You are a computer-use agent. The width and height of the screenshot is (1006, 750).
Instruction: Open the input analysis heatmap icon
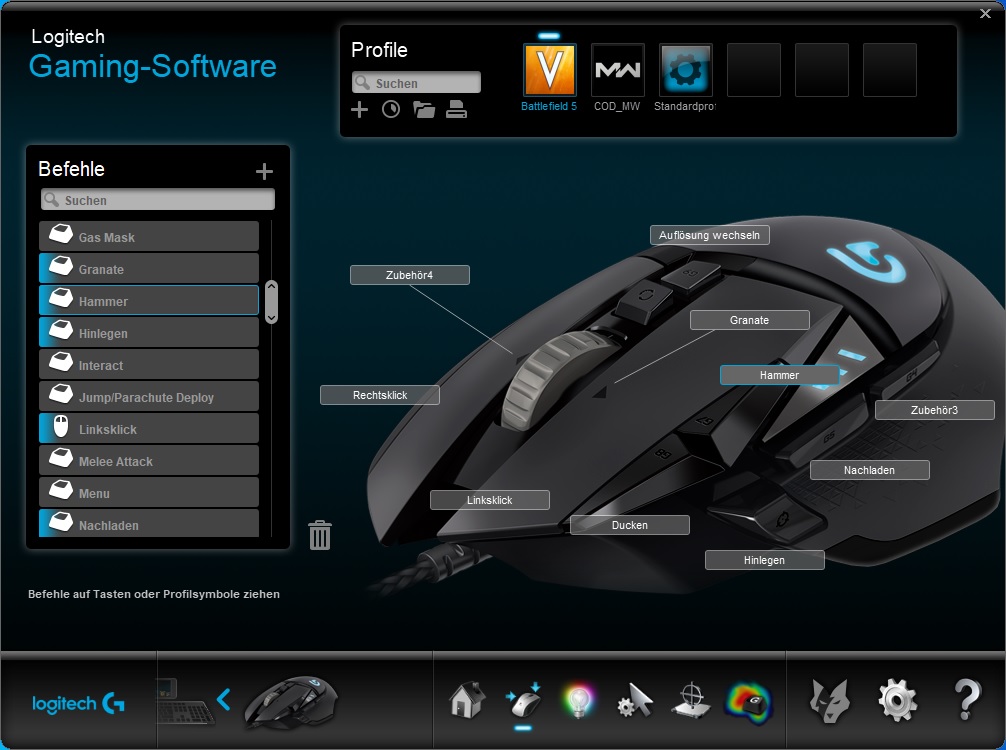(x=748, y=702)
